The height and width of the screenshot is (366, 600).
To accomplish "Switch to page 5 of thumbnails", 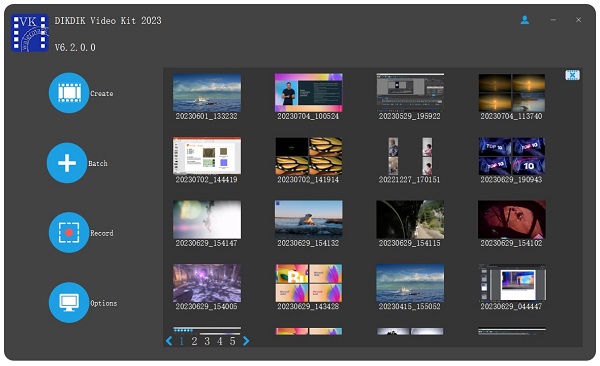I will click(232, 341).
